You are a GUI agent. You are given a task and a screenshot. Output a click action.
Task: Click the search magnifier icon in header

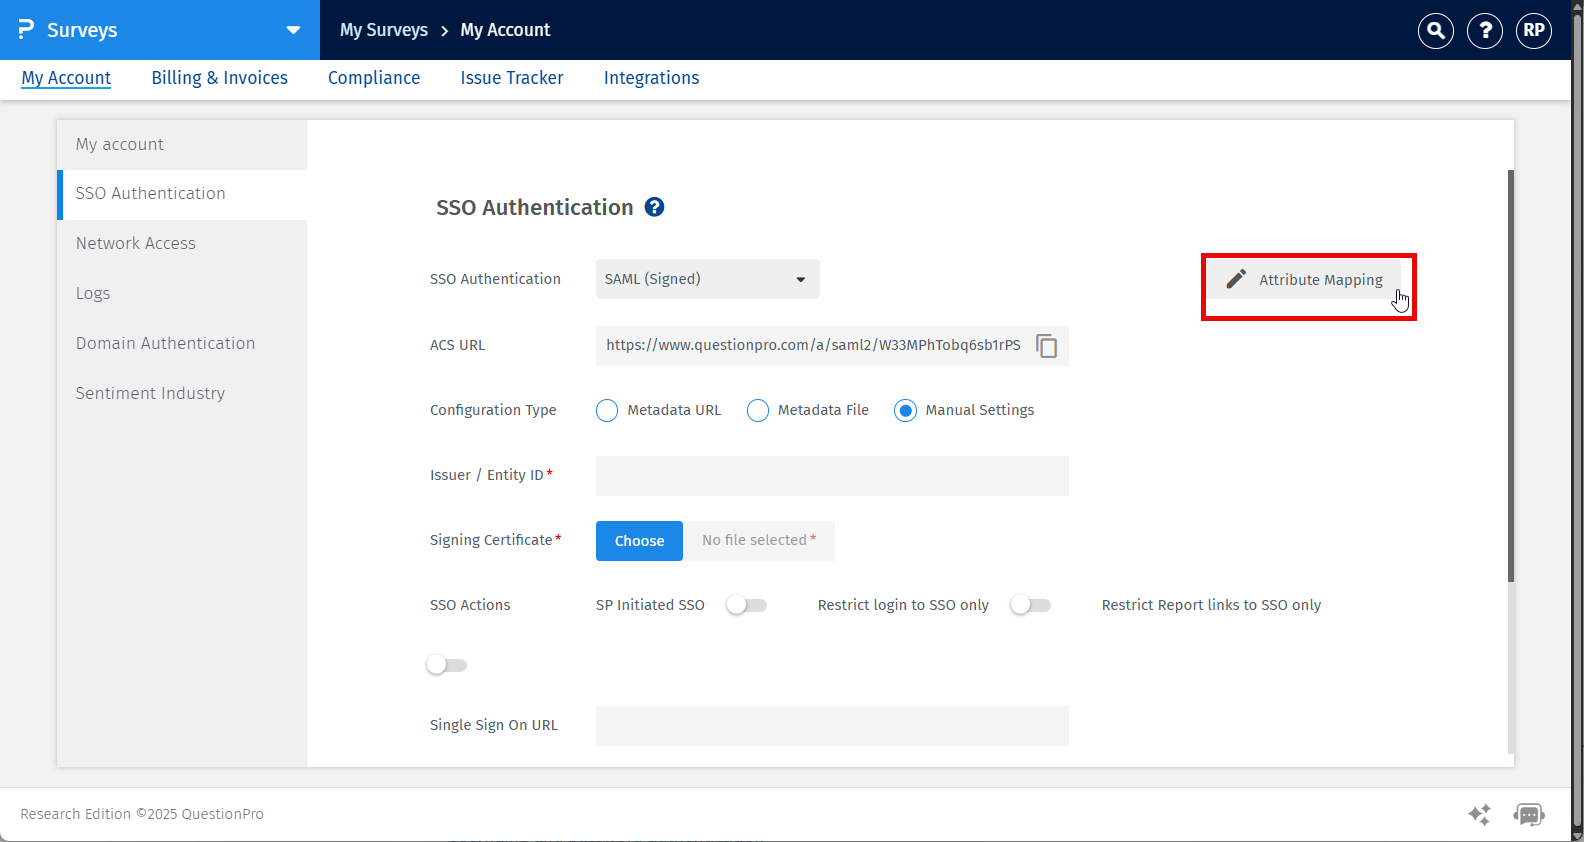tap(1435, 31)
